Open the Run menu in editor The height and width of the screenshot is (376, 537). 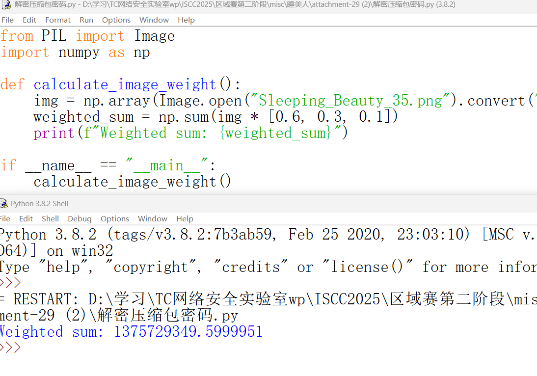pos(86,20)
